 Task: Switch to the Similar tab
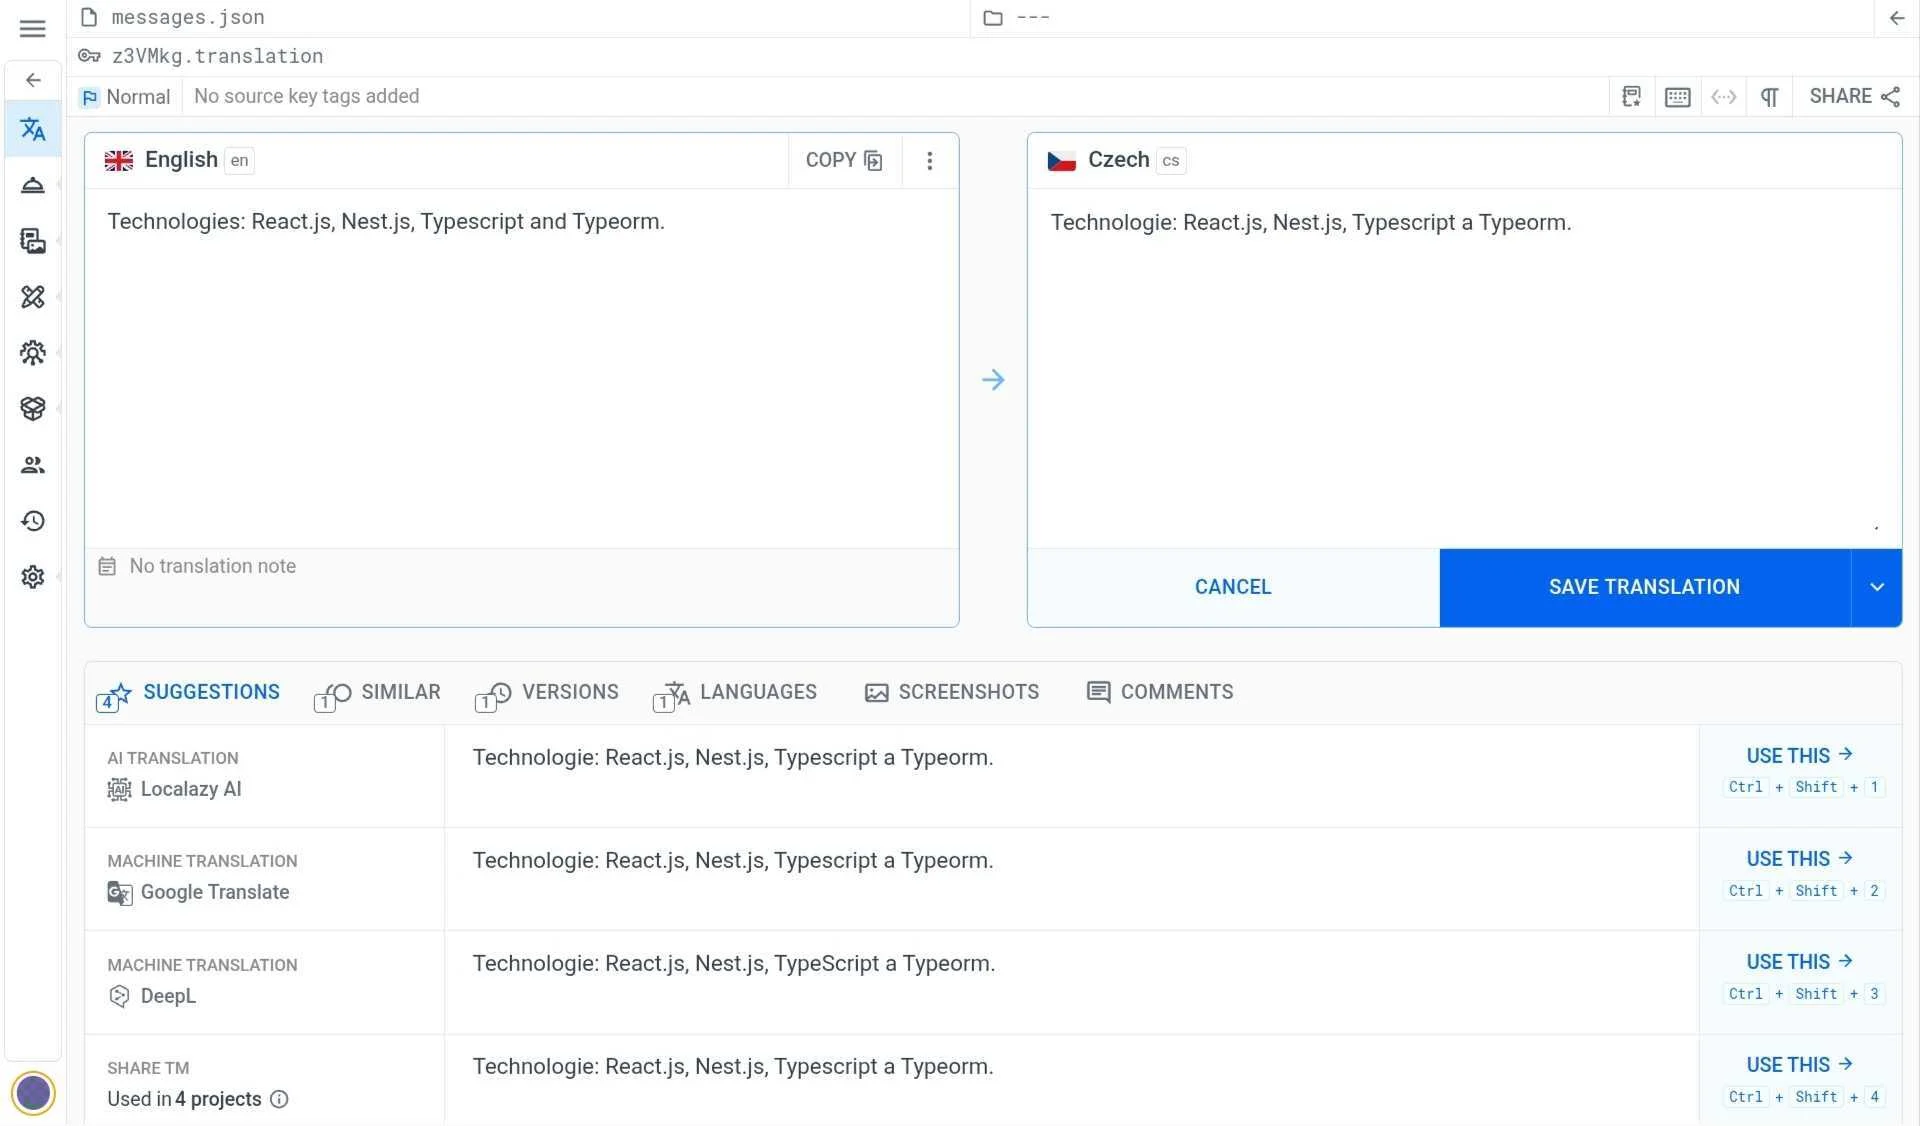coord(379,693)
